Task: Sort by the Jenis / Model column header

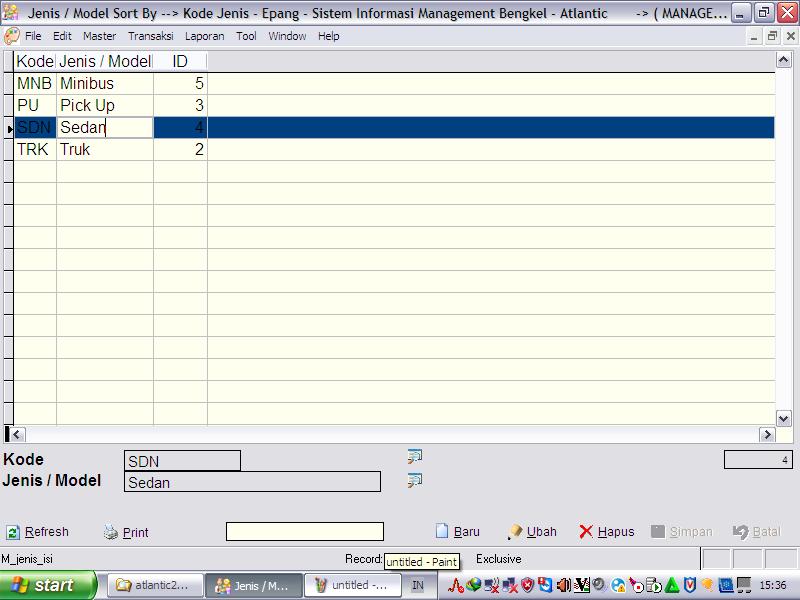Action: (x=104, y=62)
